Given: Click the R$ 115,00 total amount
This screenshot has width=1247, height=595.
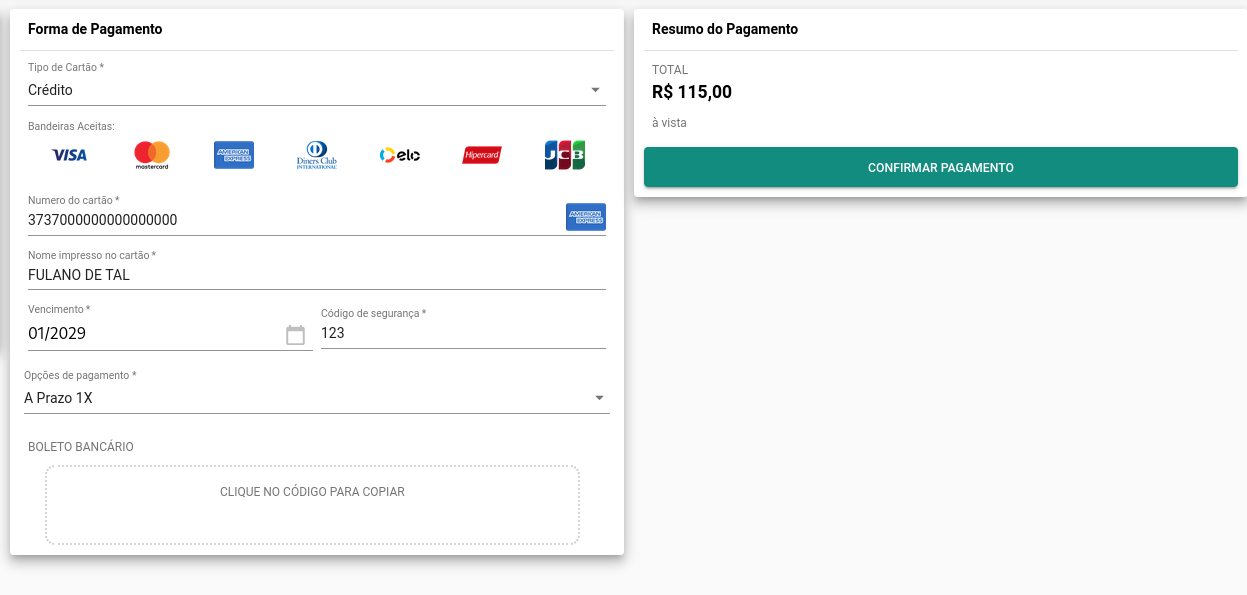Looking at the screenshot, I should 692,93.
